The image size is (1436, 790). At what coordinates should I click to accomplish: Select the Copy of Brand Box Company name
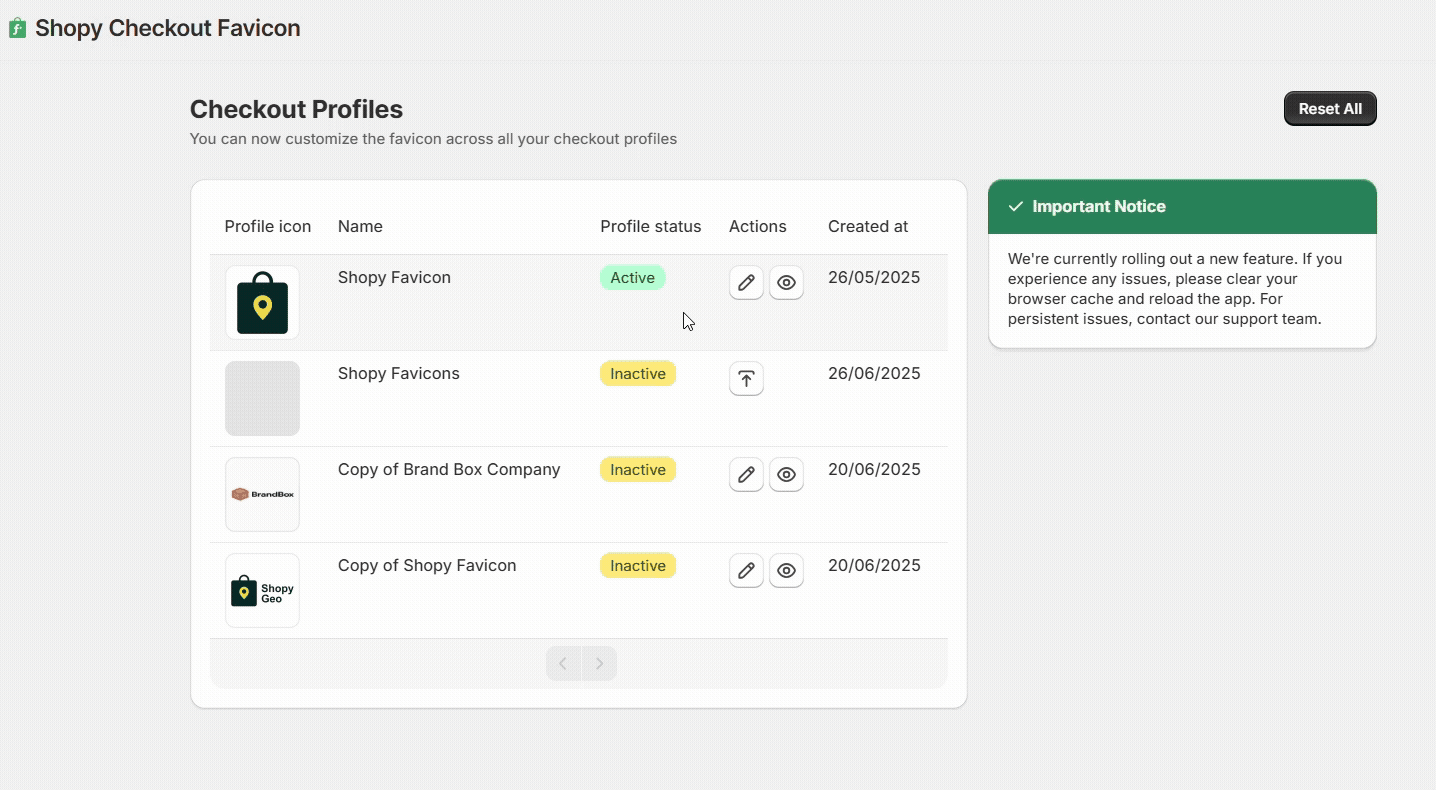pyautogui.click(x=449, y=469)
